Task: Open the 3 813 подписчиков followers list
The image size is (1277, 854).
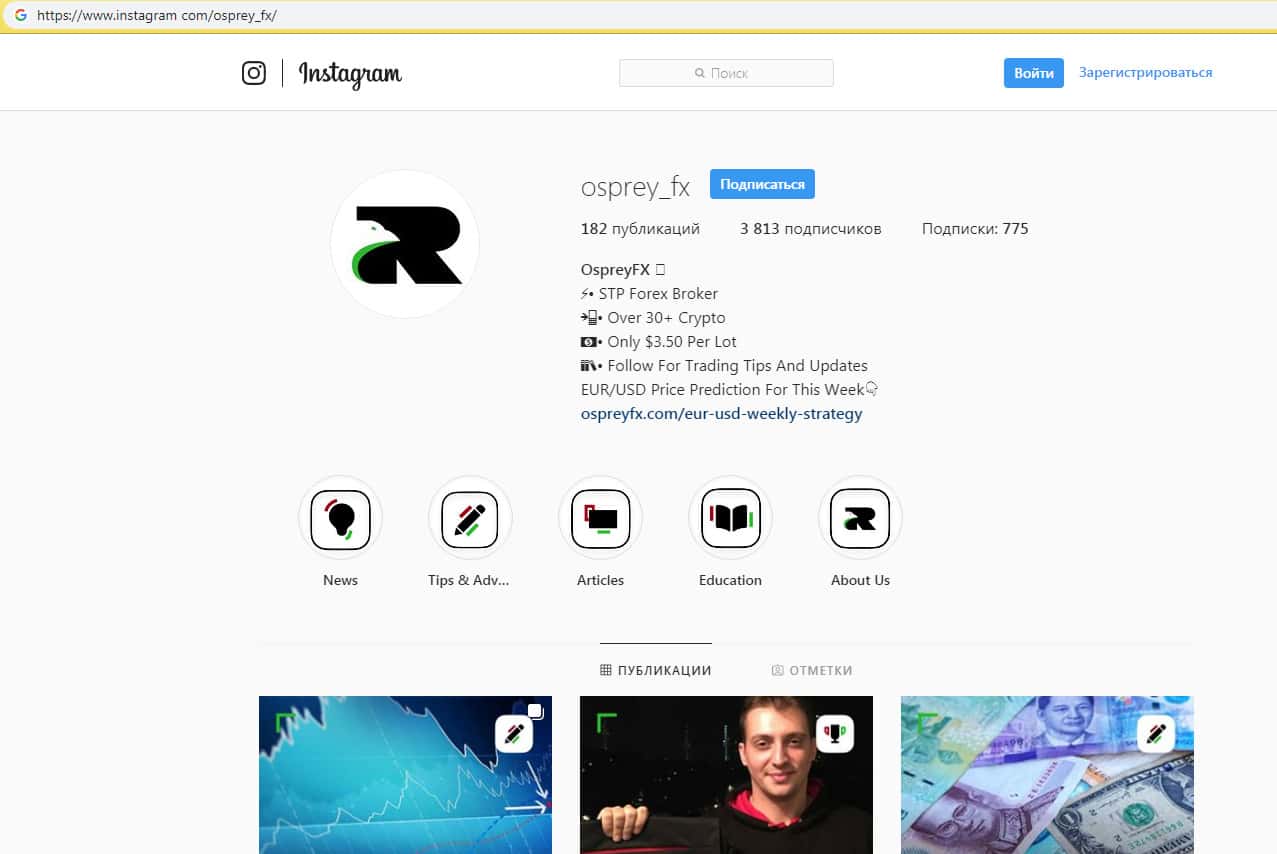Action: (811, 229)
